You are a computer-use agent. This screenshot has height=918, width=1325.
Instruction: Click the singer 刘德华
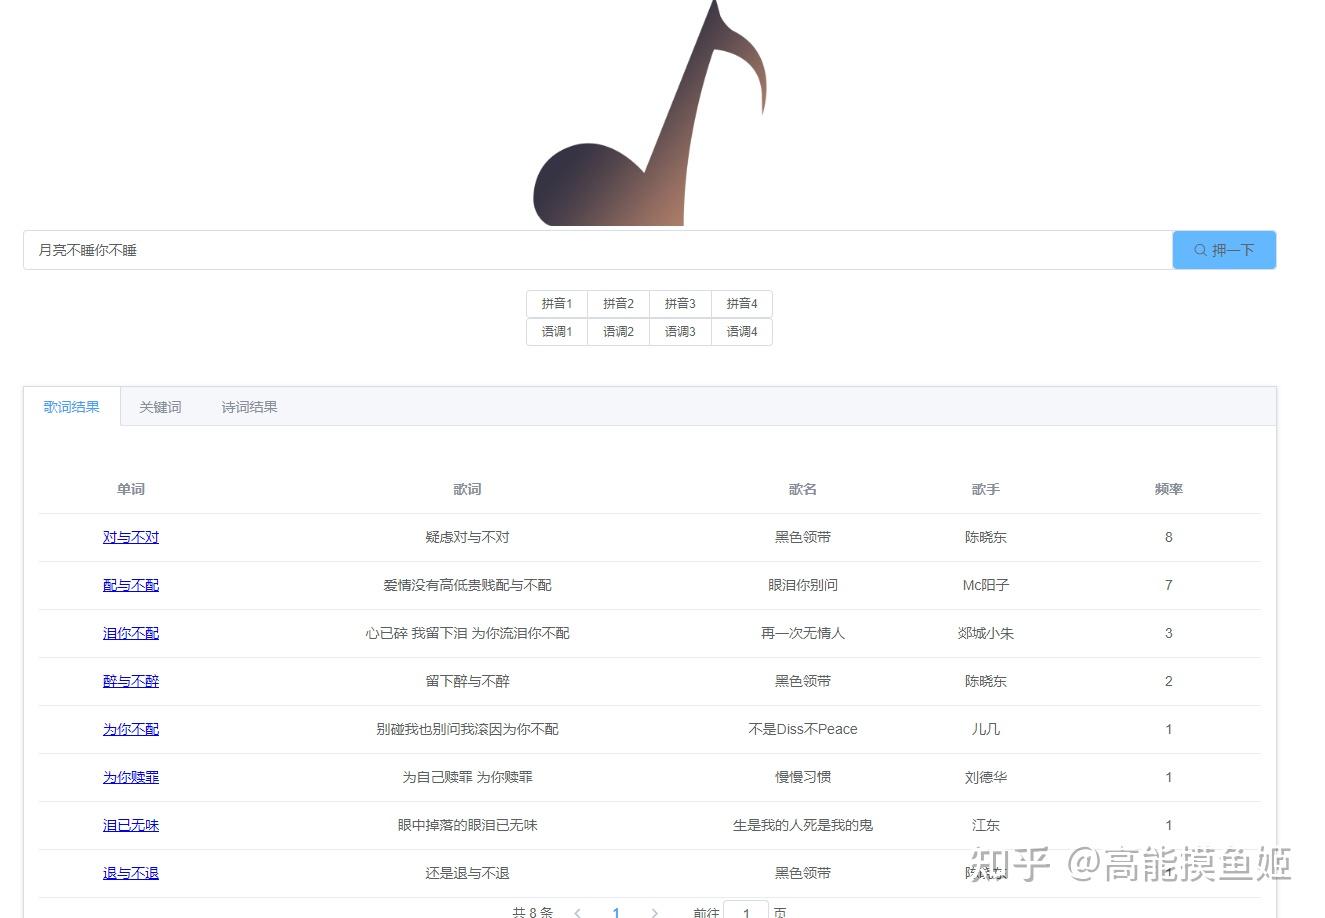(x=986, y=777)
